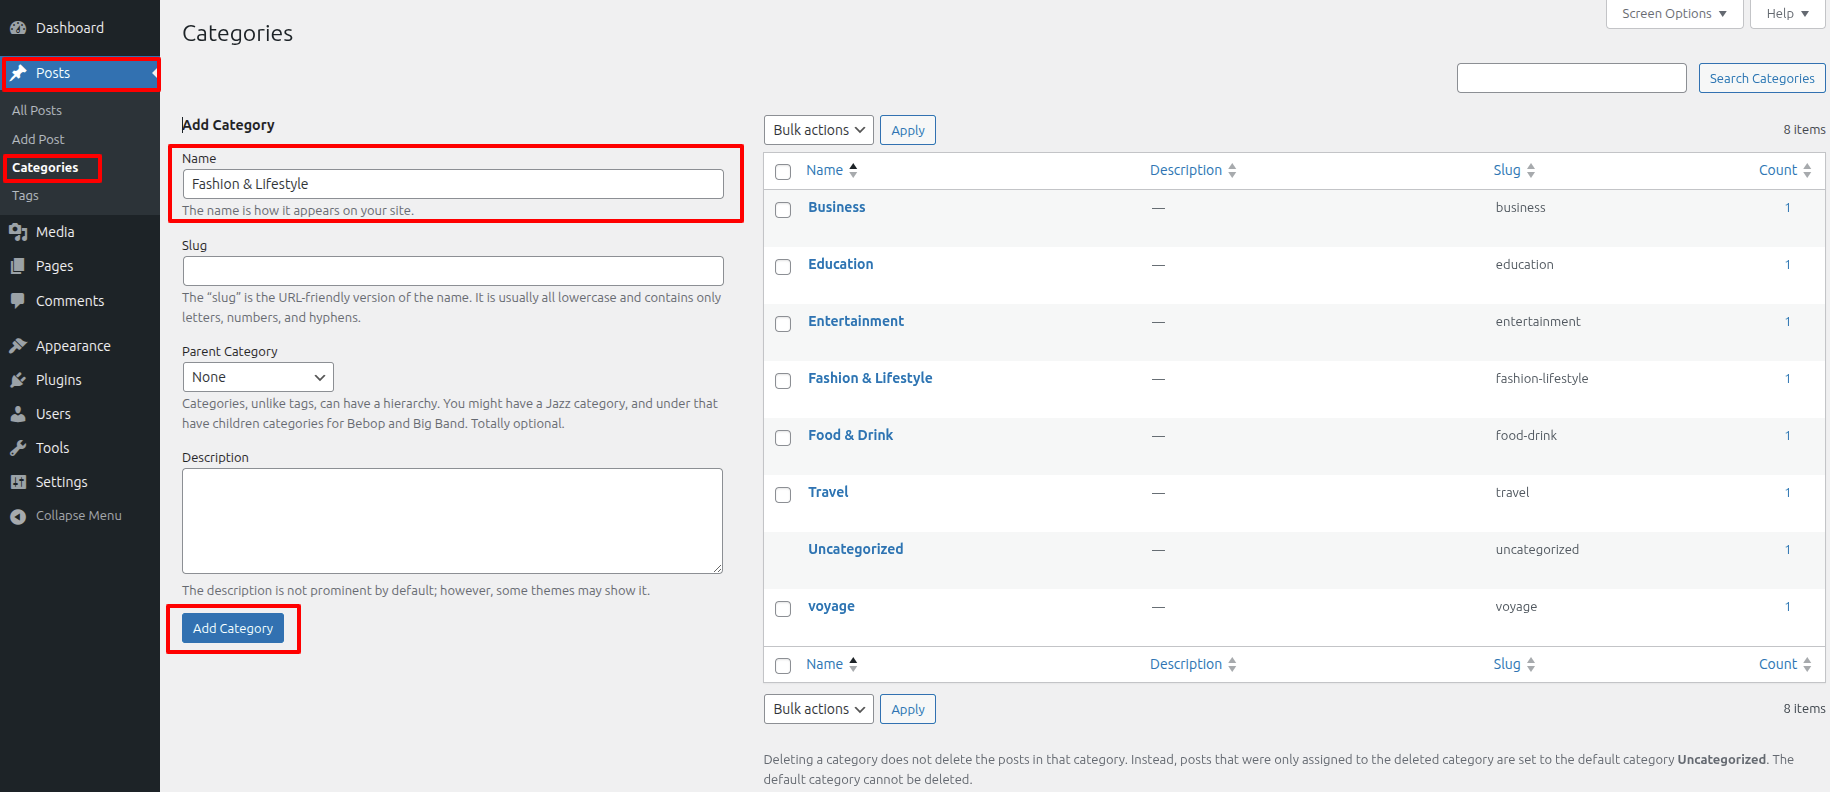Open the top Bulk actions dropdown
The width and height of the screenshot is (1830, 792).
pos(818,130)
